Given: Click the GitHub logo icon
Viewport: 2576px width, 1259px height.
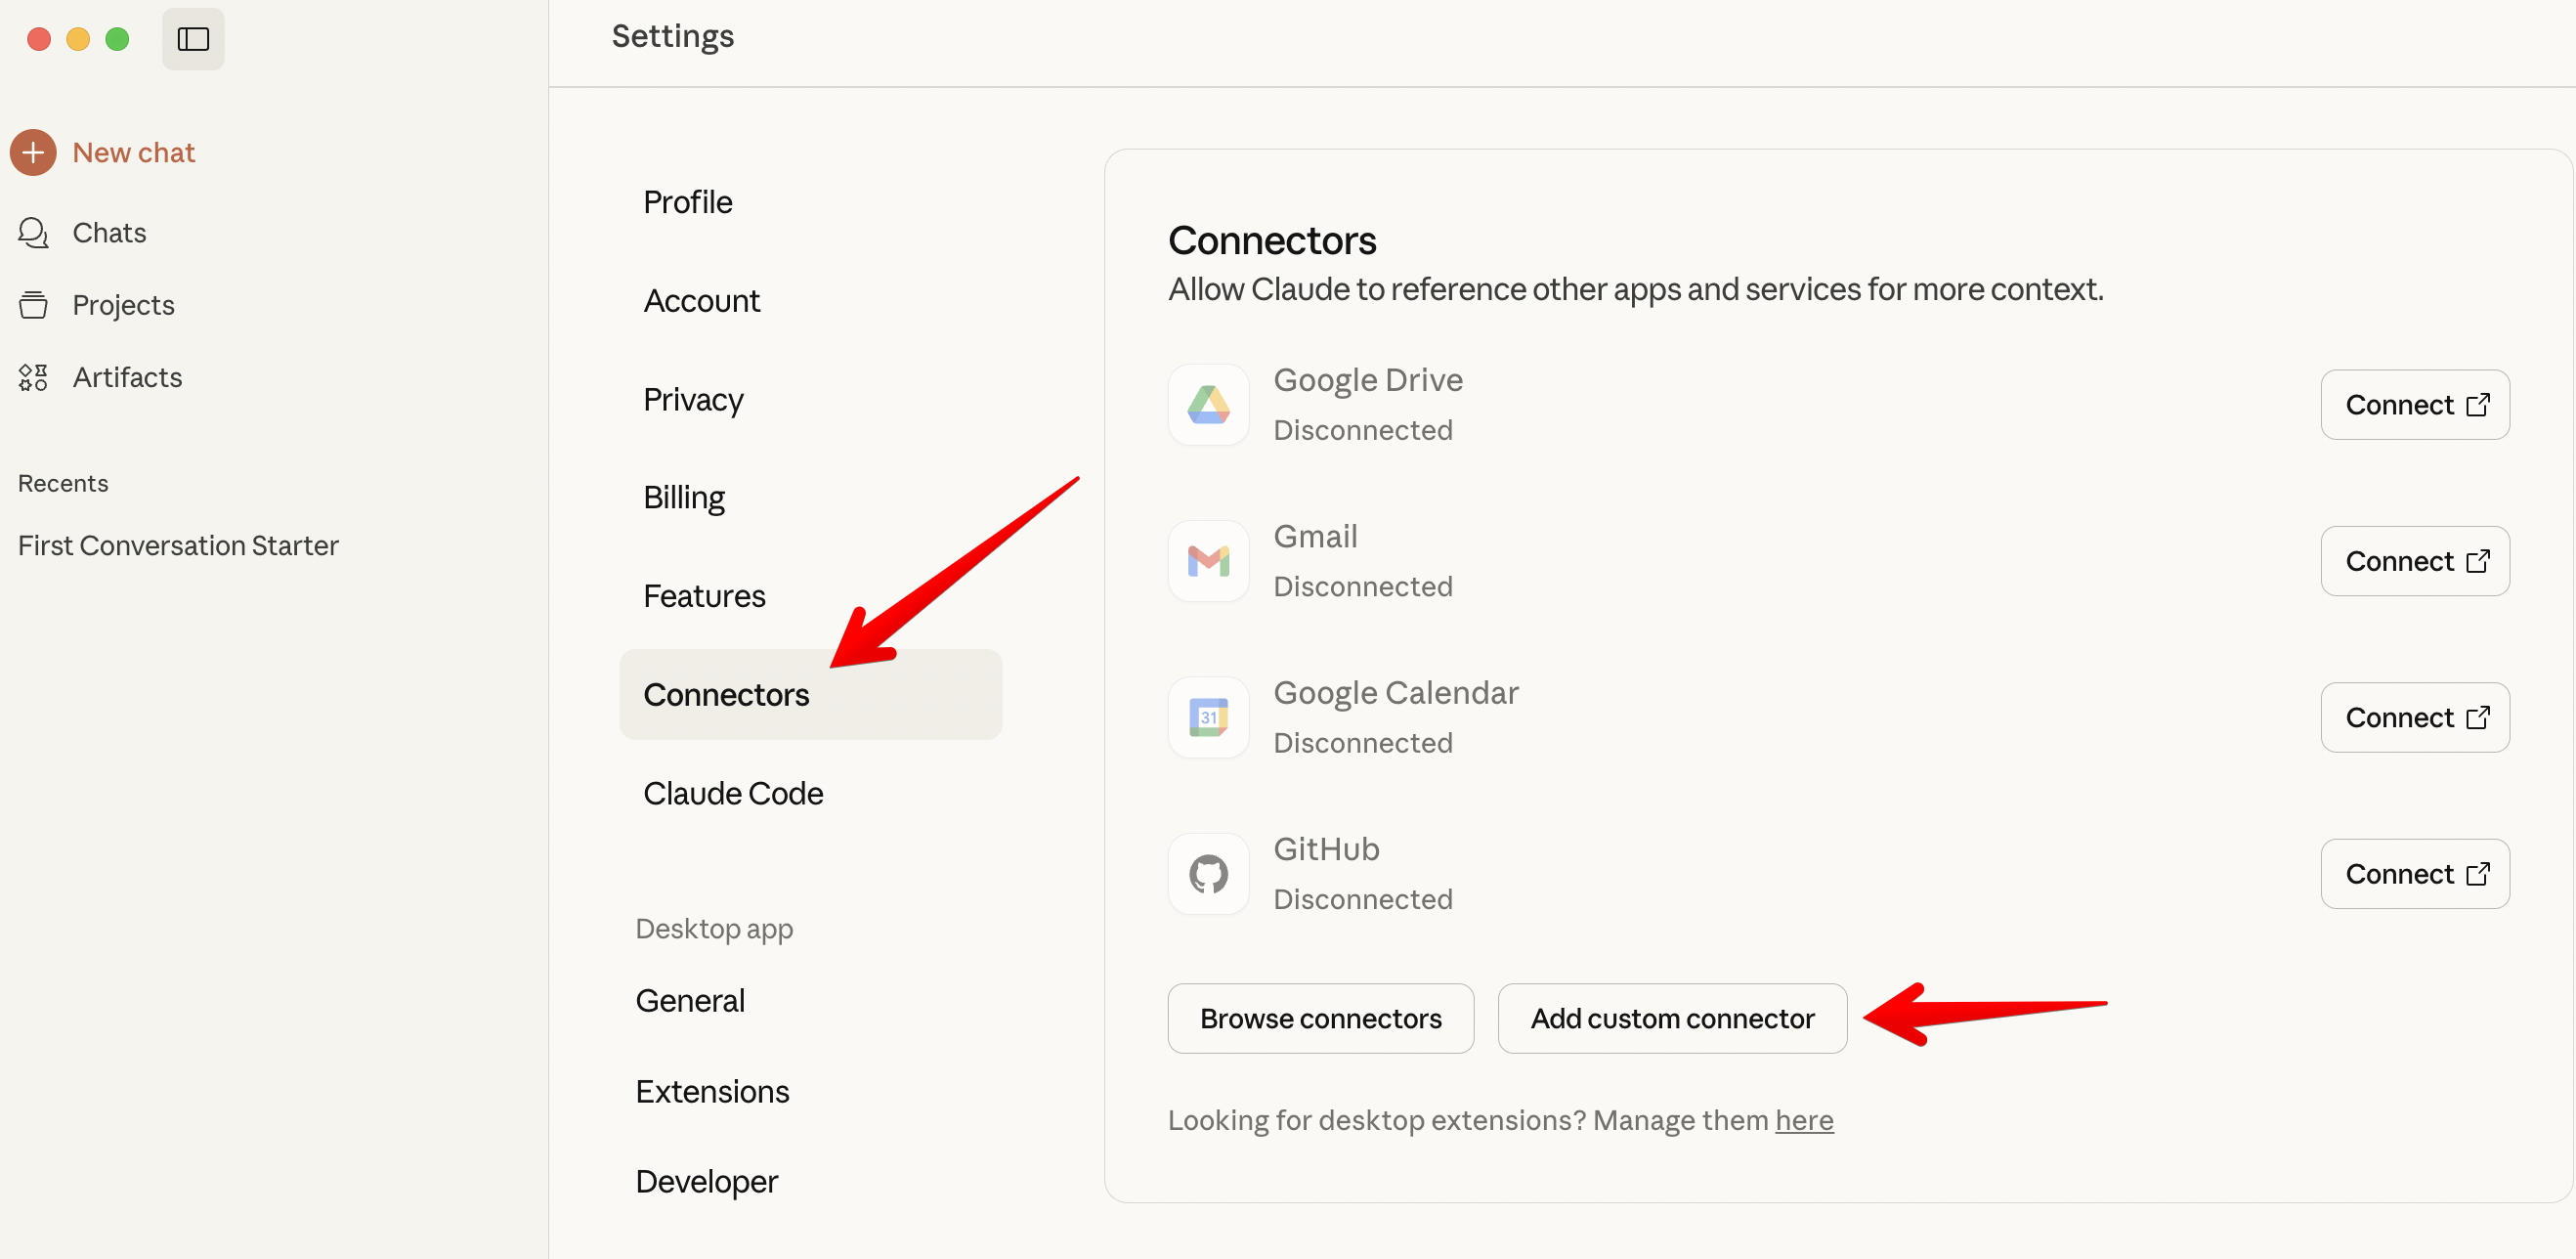Looking at the screenshot, I should click(x=1208, y=874).
